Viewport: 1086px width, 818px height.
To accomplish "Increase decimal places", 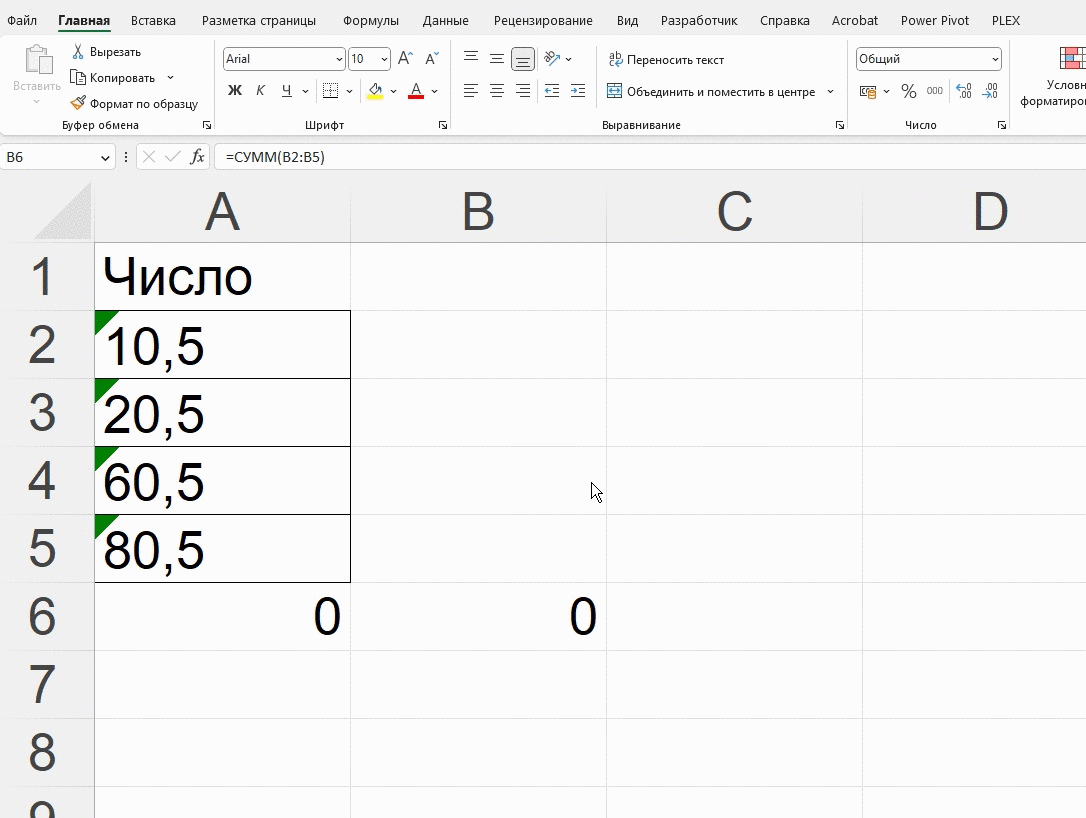I will 963,91.
